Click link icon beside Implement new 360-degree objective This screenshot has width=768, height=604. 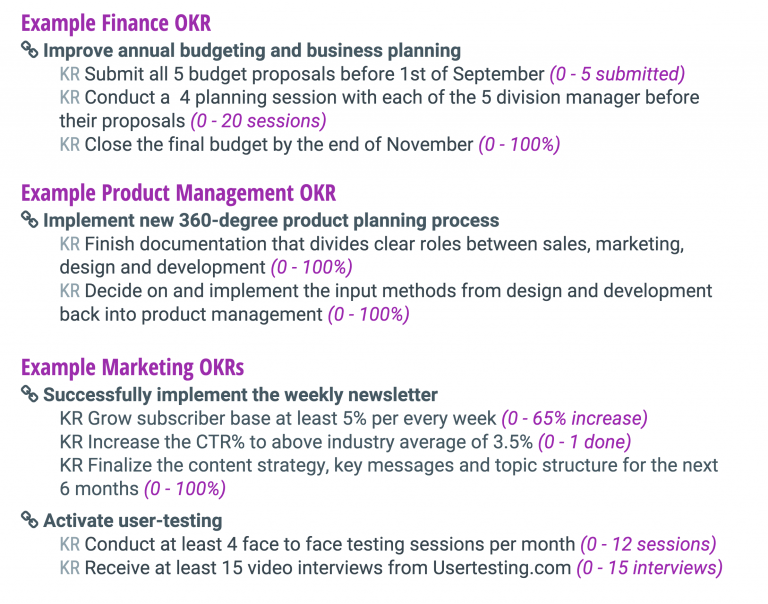pyautogui.click(x=29, y=220)
